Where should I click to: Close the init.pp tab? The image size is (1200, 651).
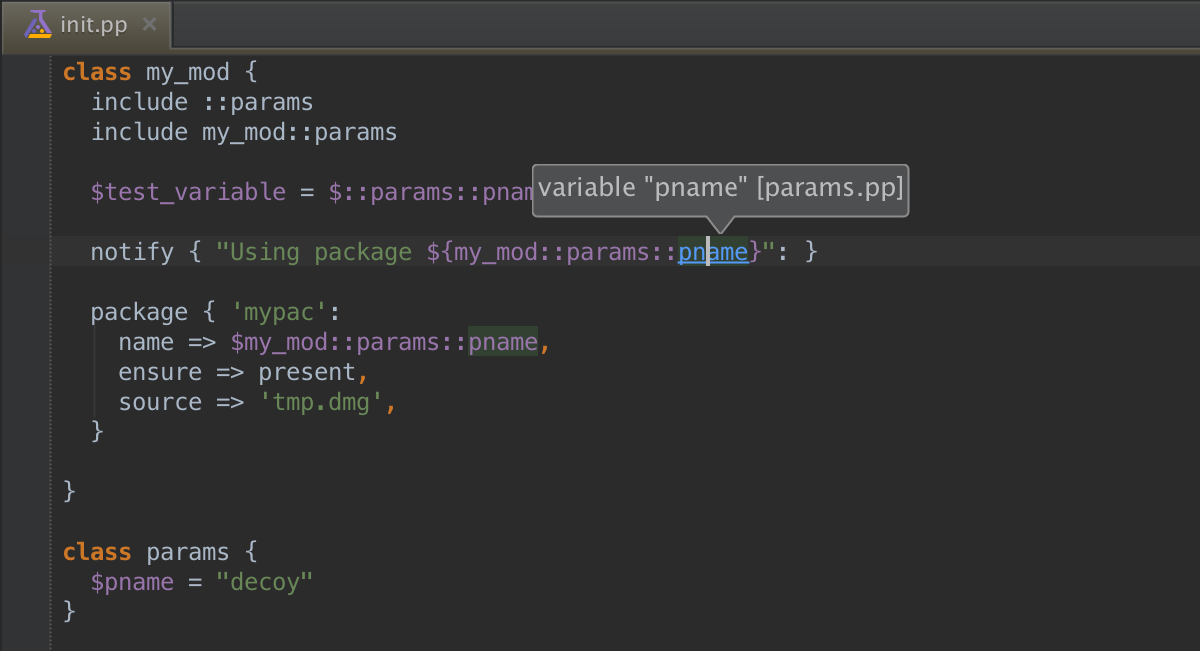tap(149, 24)
